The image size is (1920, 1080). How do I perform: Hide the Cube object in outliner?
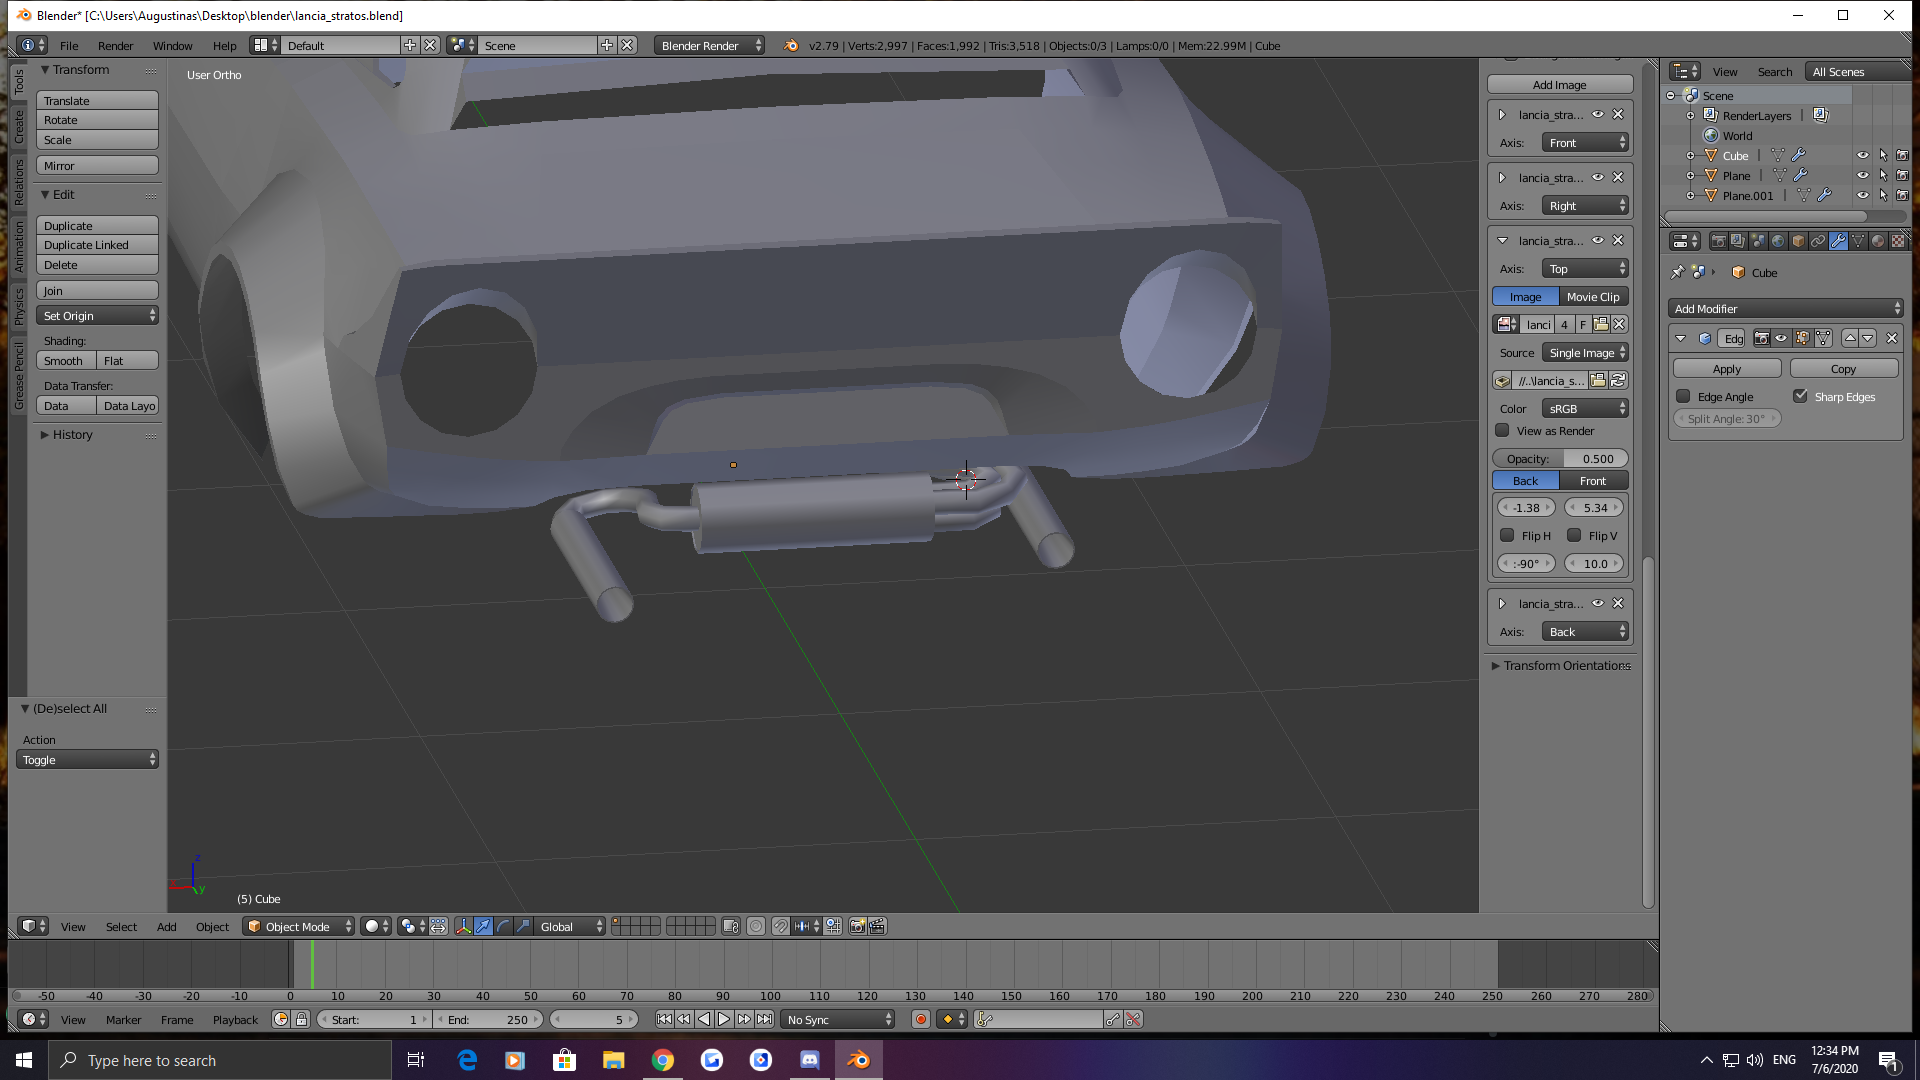pyautogui.click(x=1862, y=156)
